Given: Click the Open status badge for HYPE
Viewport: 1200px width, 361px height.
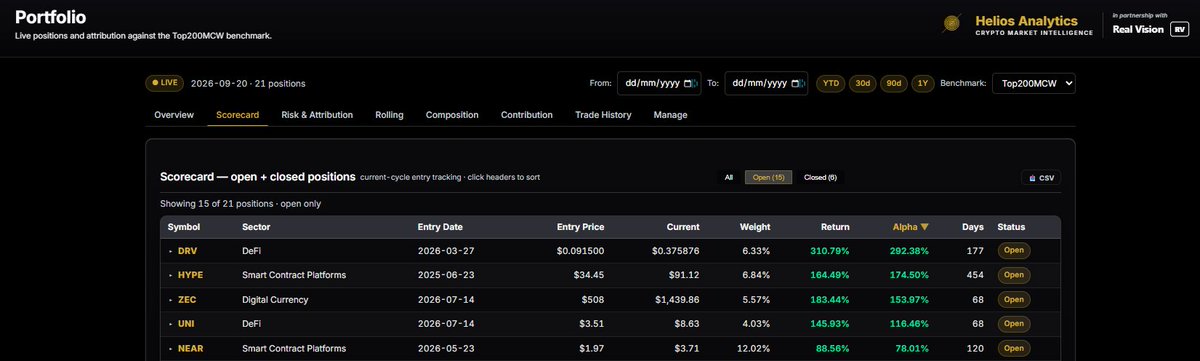Looking at the screenshot, I should click(x=1014, y=275).
